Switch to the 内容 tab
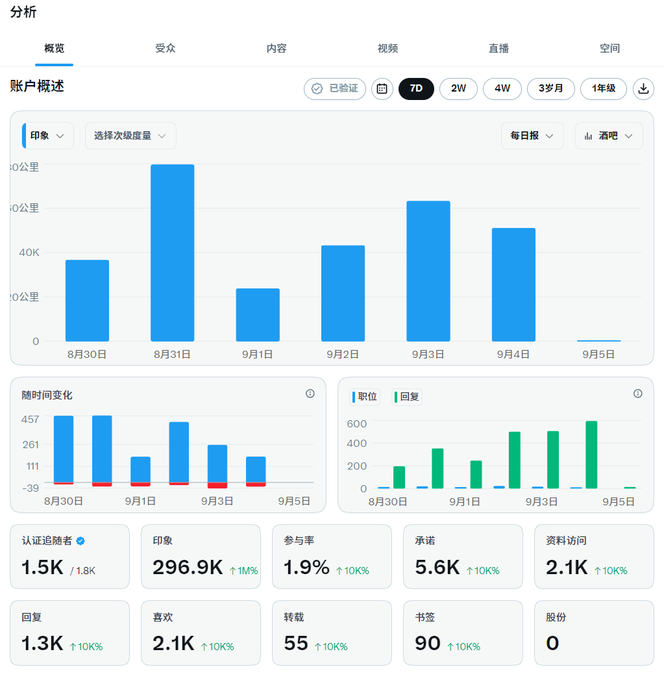The height and width of the screenshot is (680, 664). point(276,49)
